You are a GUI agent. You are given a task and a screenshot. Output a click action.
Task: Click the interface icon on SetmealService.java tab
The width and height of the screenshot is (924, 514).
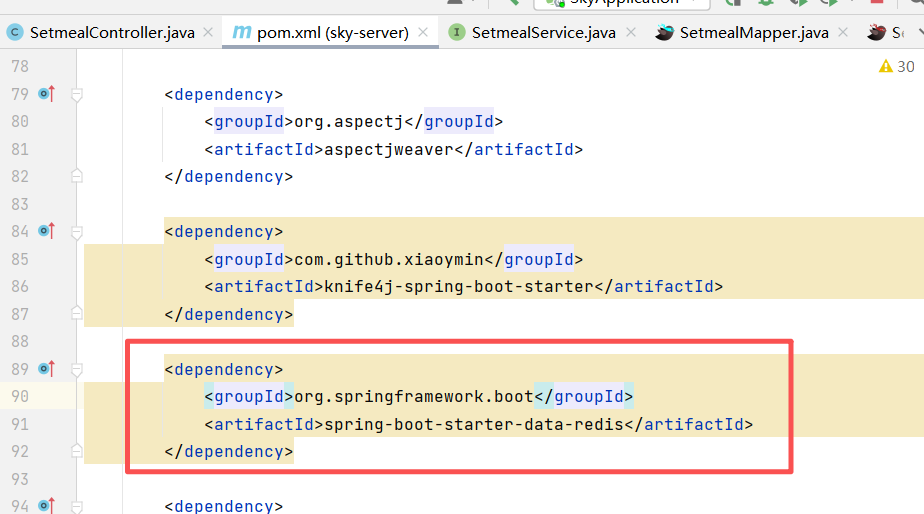(x=457, y=32)
